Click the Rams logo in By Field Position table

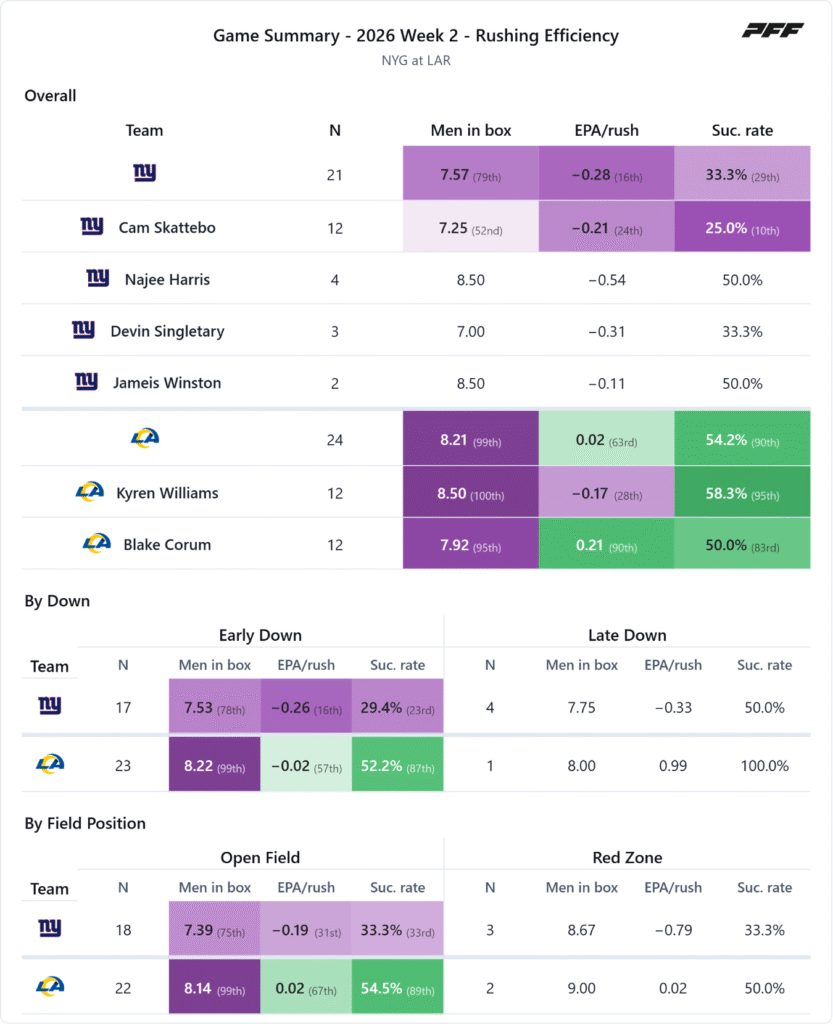click(x=50, y=985)
